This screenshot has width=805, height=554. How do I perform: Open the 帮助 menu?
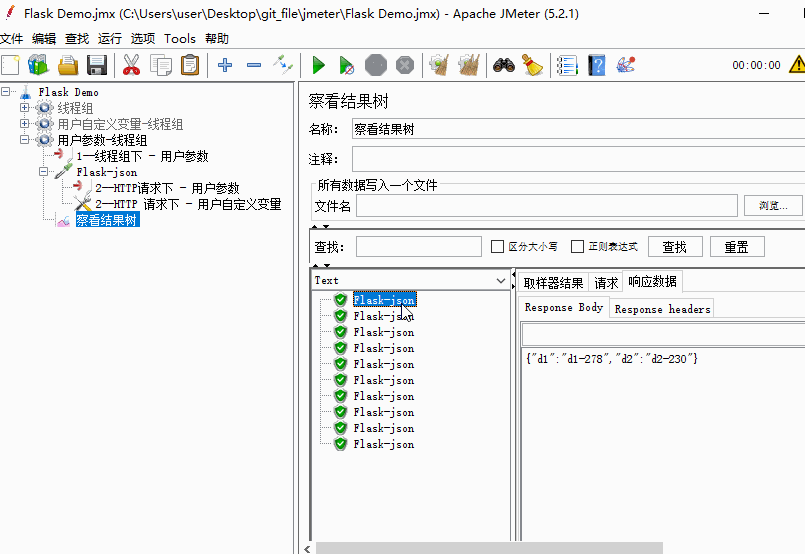(217, 39)
